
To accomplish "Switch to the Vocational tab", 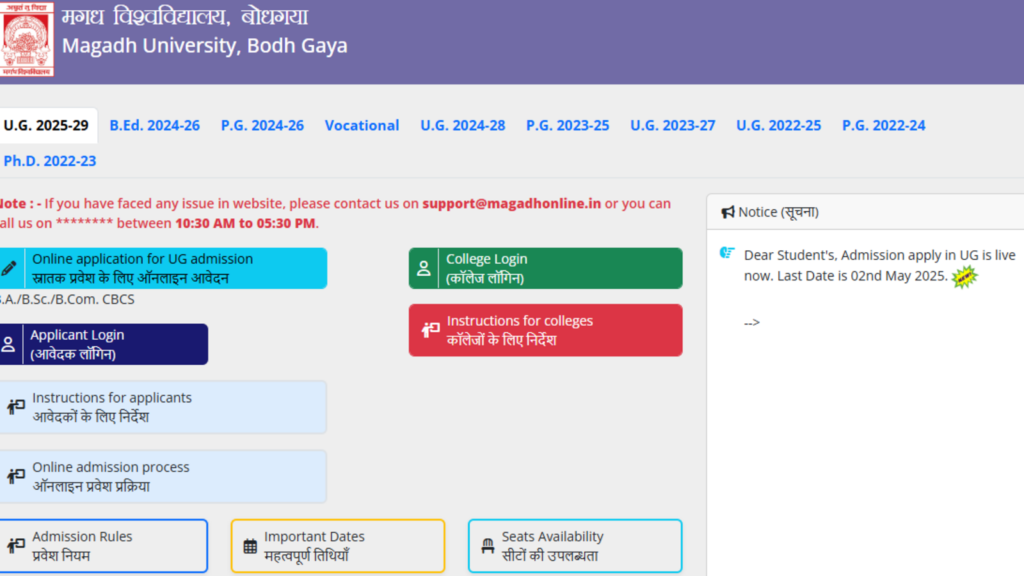I will pyautogui.click(x=362, y=125).
